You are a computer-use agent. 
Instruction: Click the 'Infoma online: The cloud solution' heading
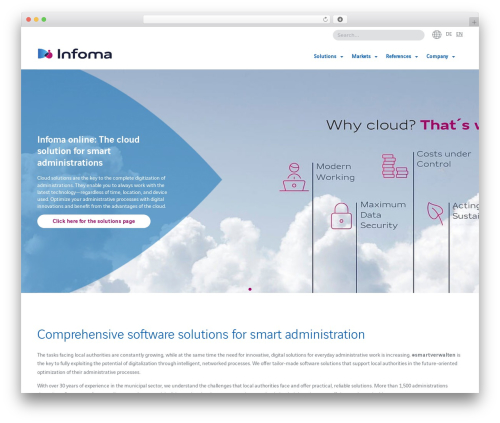pos(88,151)
